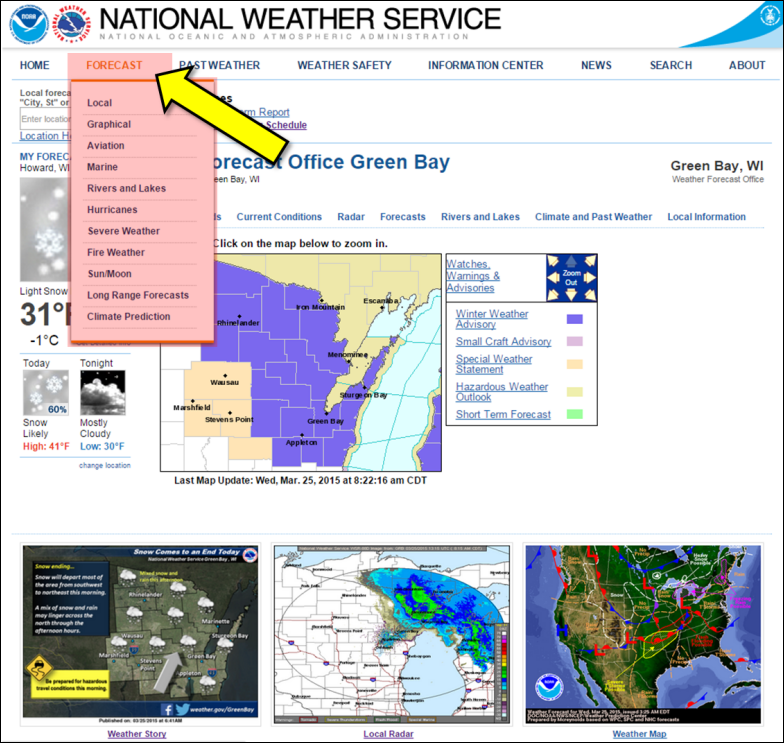Open the SEARCH menu
The image size is (784, 743).
pyautogui.click(x=671, y=65)
